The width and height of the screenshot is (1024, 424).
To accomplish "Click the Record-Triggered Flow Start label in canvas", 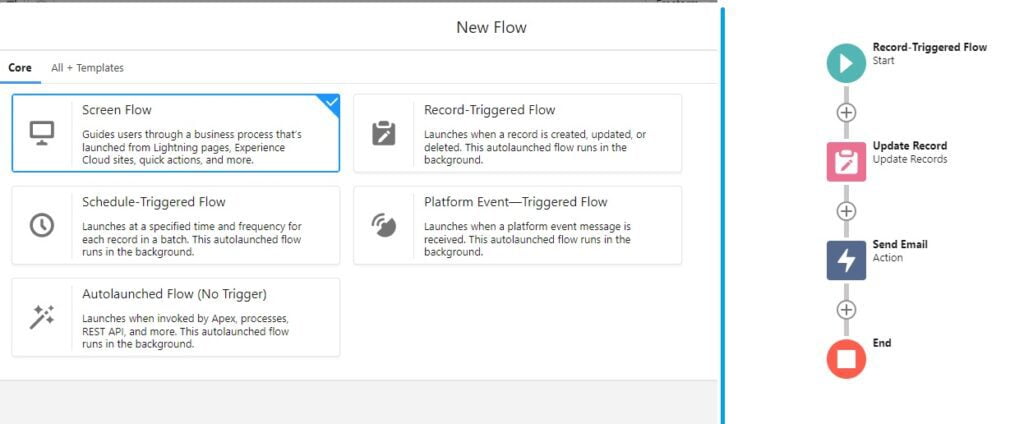I will [x=930, y=47].
